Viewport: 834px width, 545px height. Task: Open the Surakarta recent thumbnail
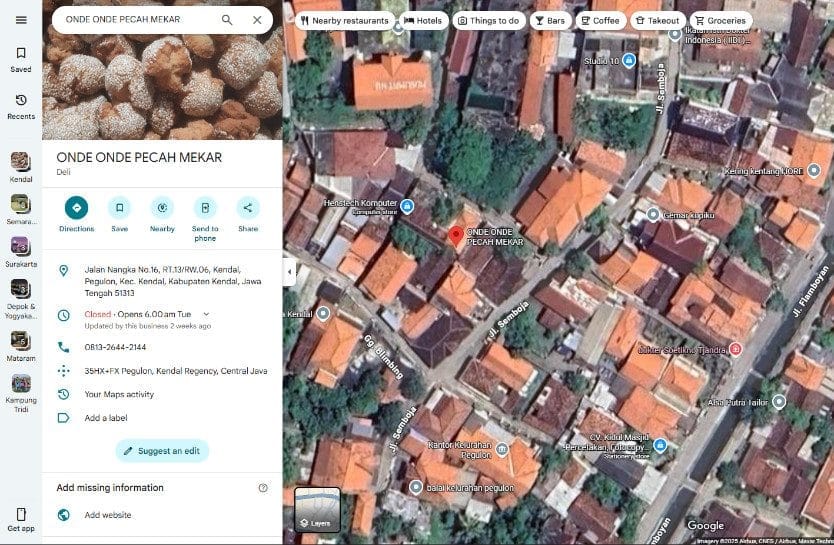pyautogui.click(x=21, y=246)
